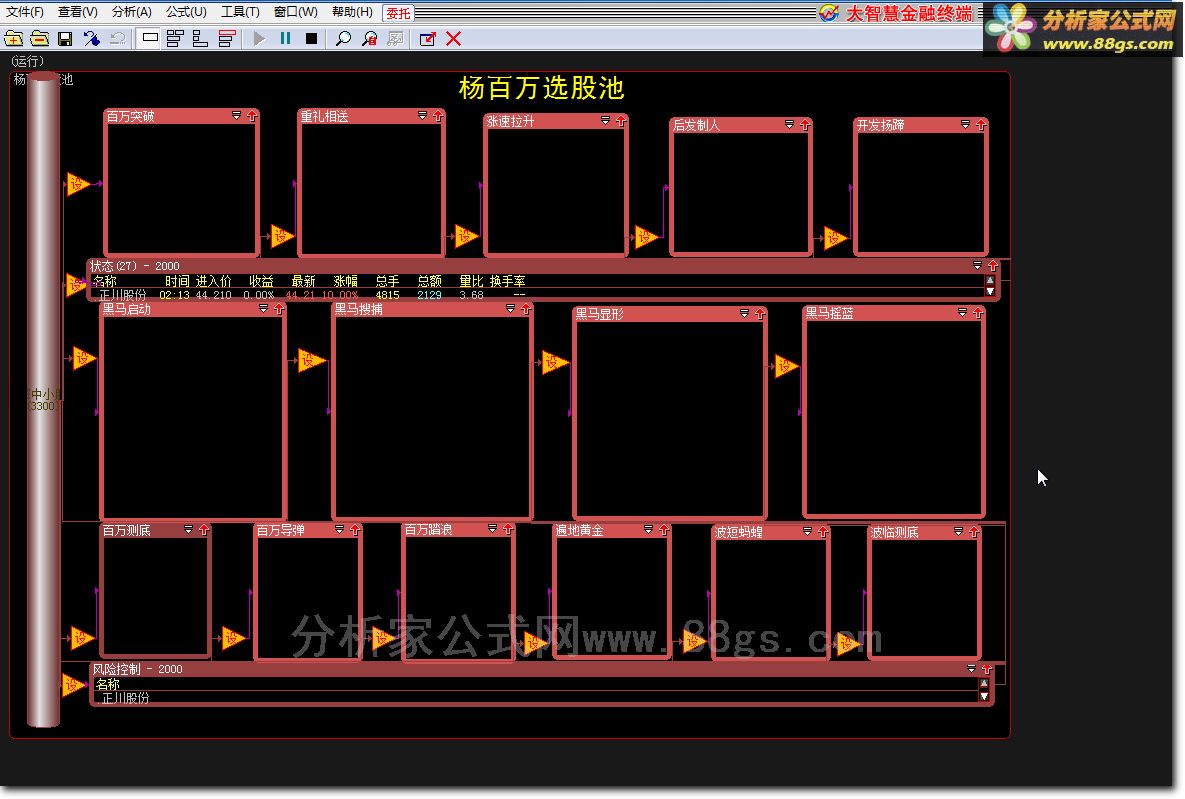
Task: Click orange 设 triangle before 百万突破
Action: [78, 184]
